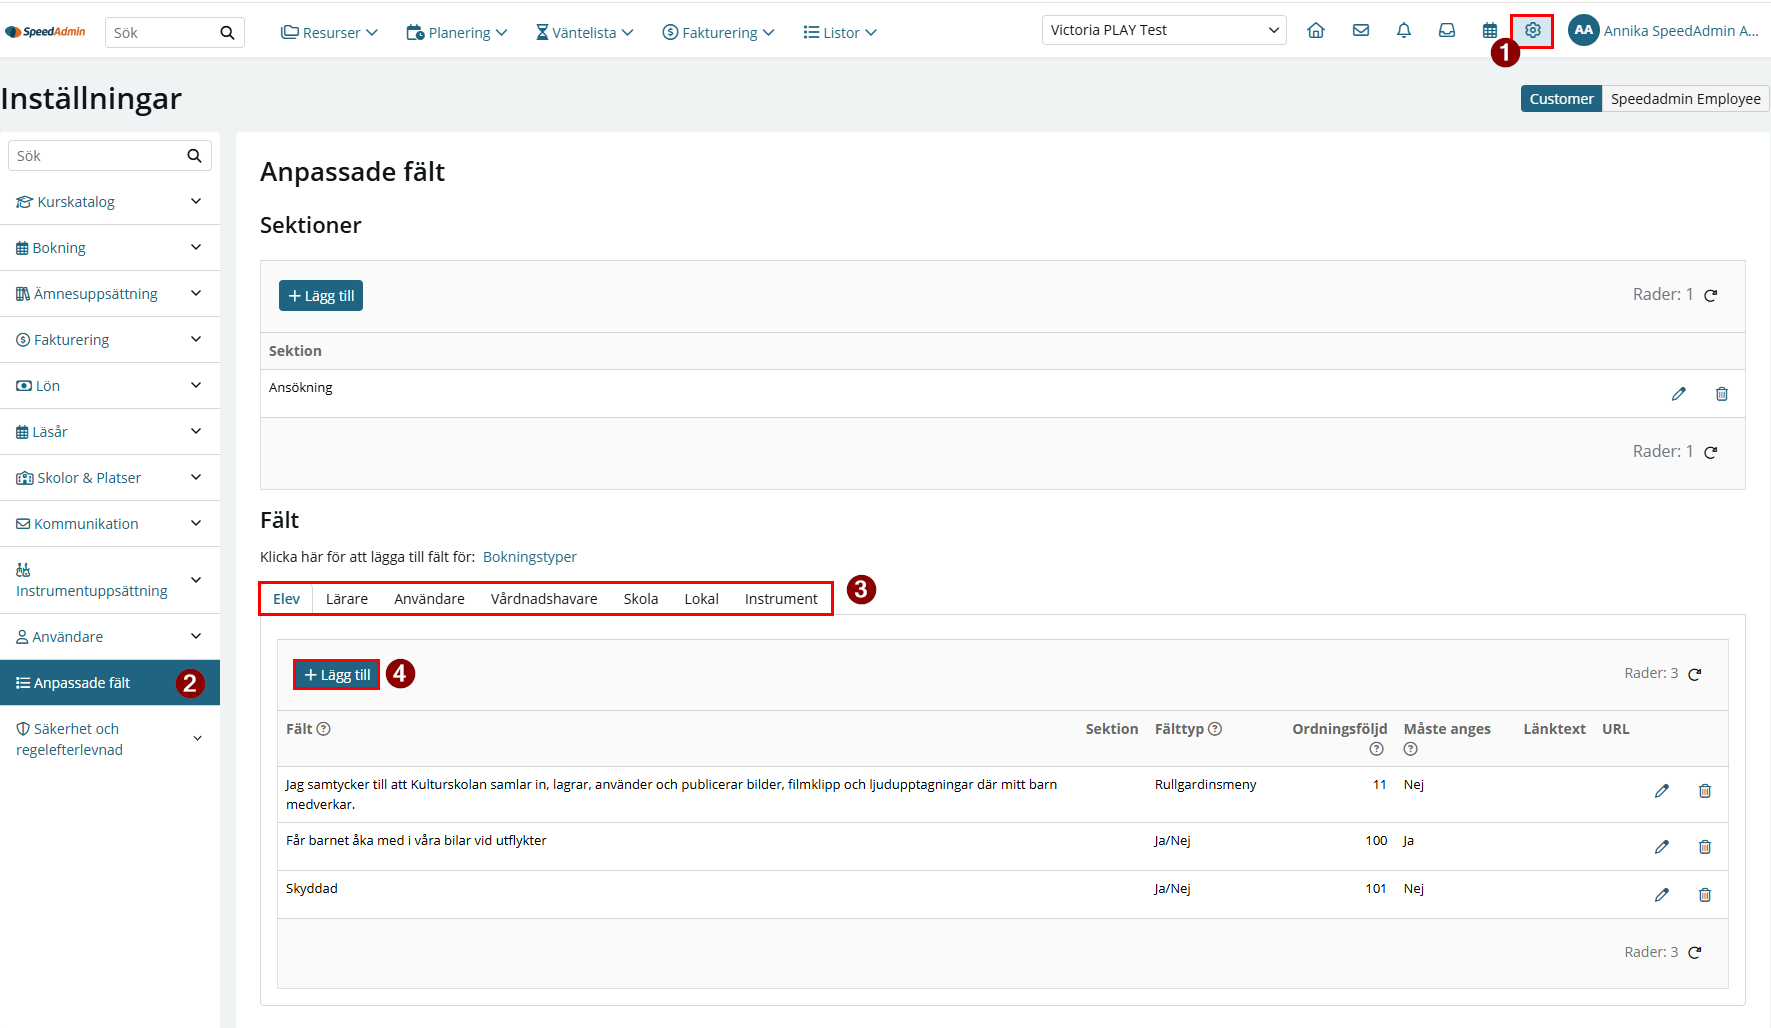Screen dimensions: 1771x1028
Task: Switch to the Användare fields tab
Action: click(429, 599)
